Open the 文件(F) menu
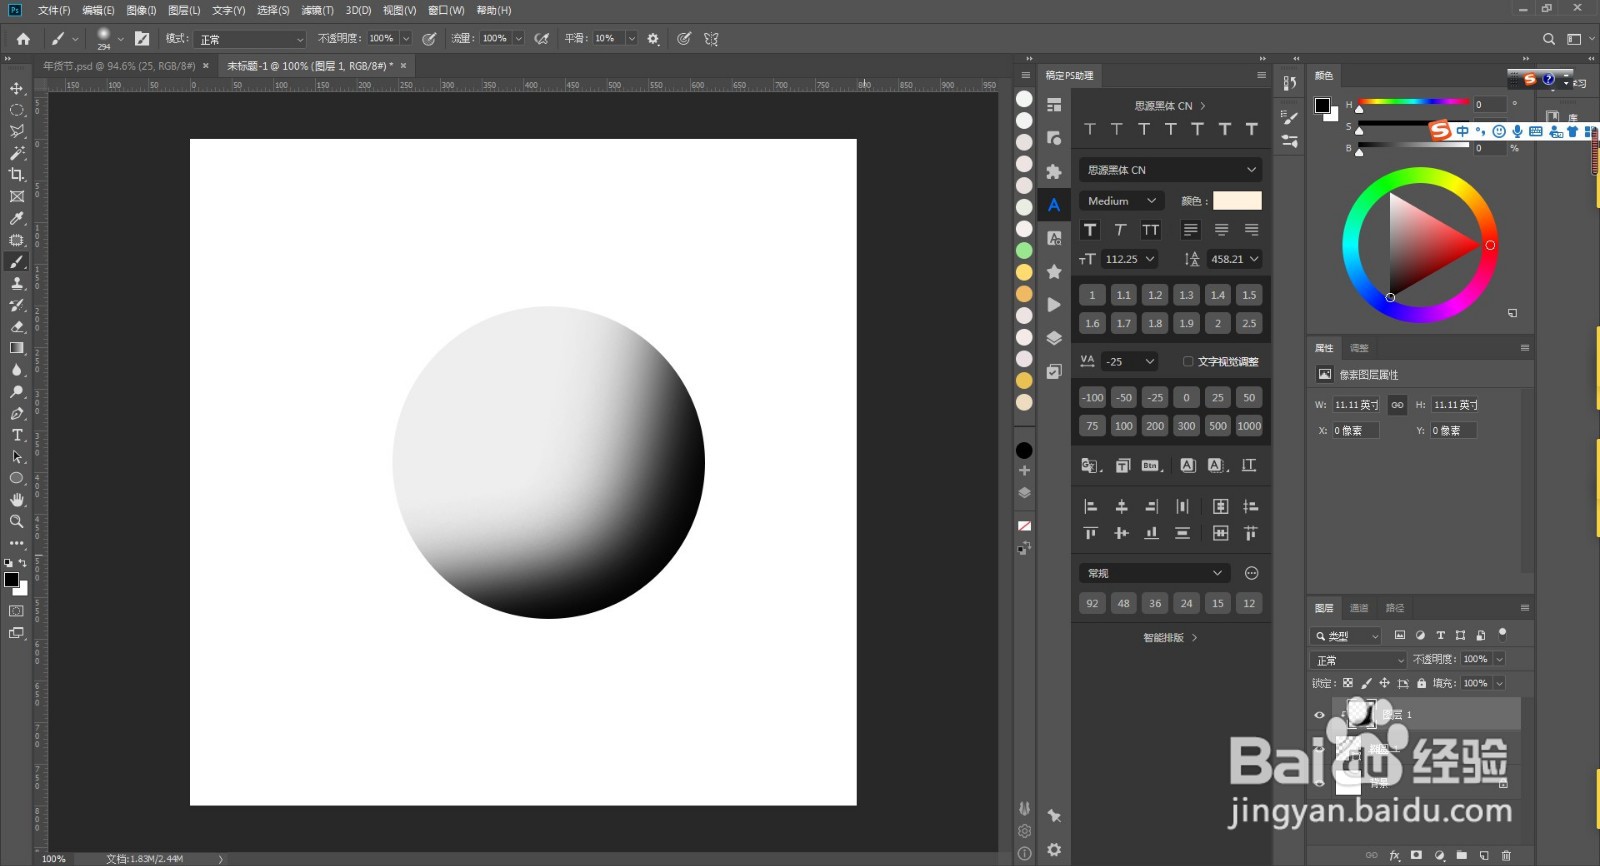 click(54, 10)
